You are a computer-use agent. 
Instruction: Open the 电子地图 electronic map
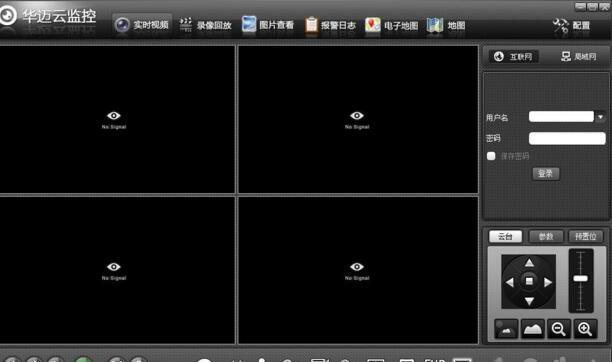(392, 25)
